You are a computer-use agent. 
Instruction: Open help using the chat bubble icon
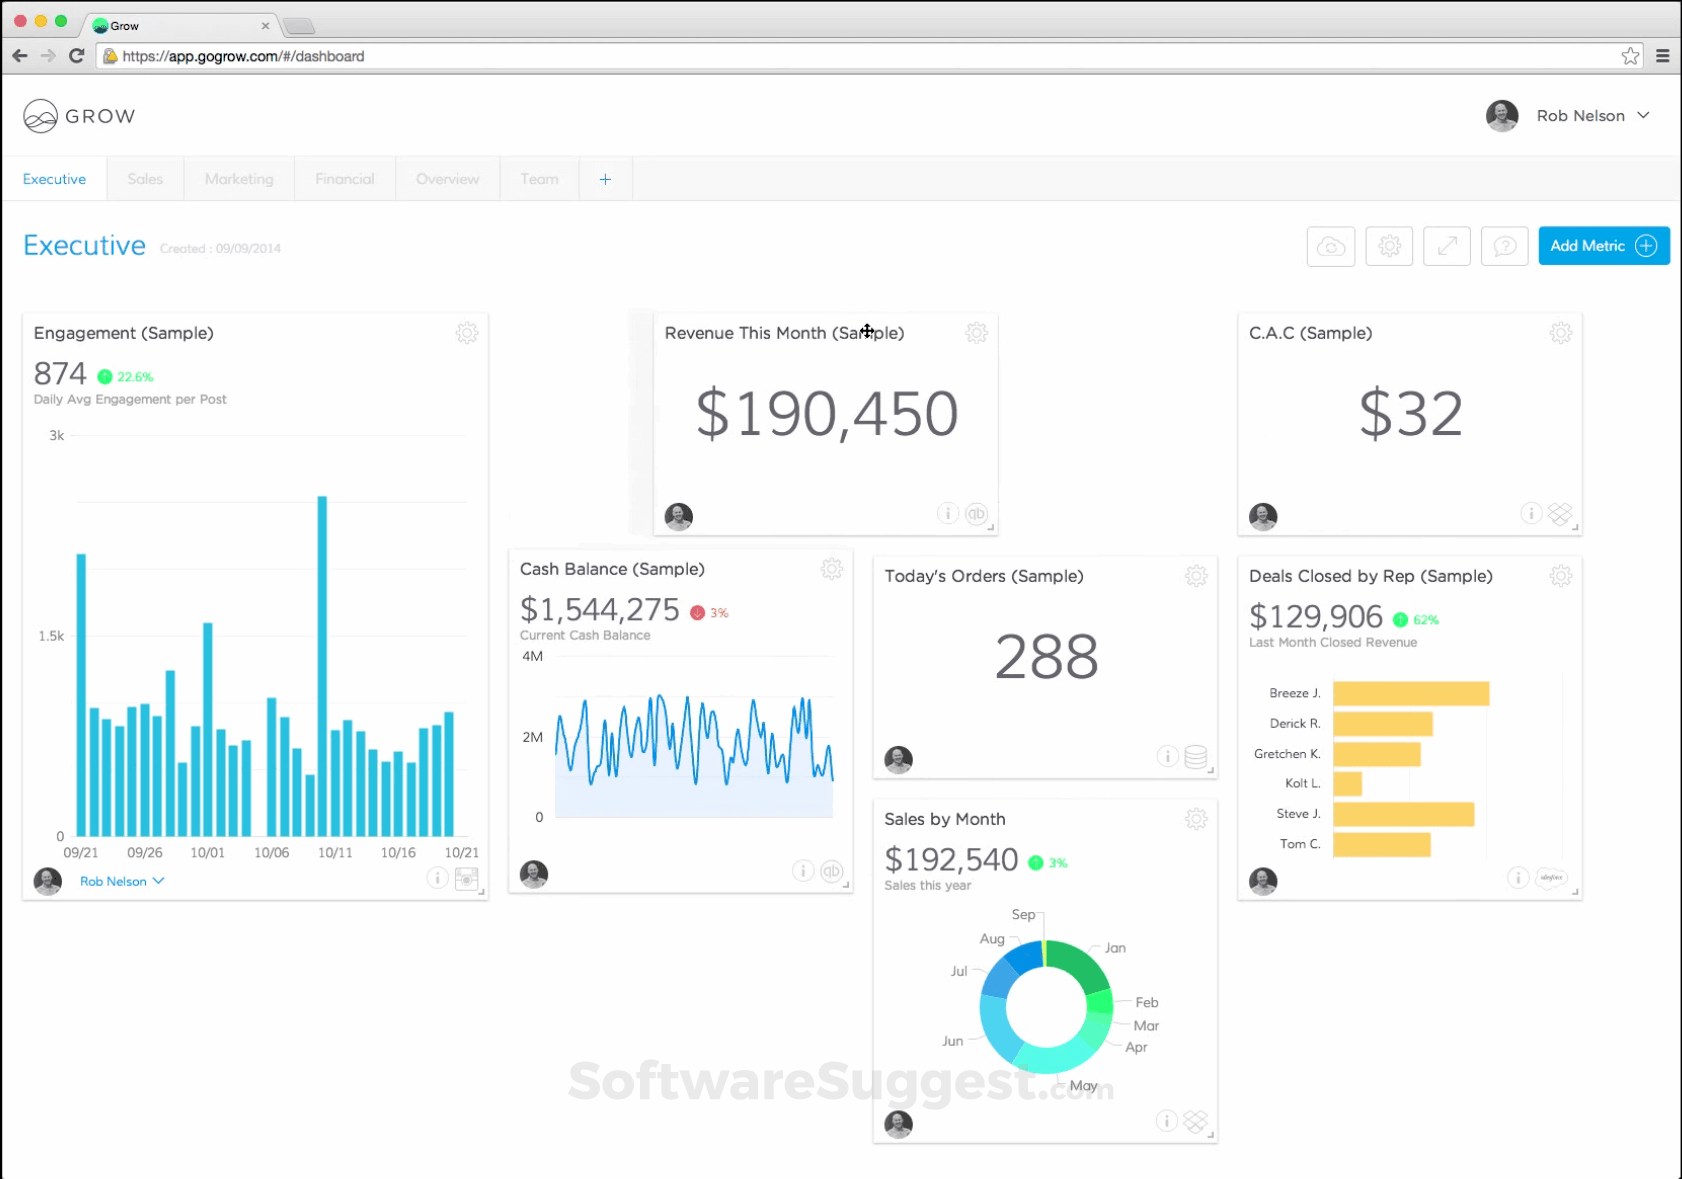click(1504, 246)
